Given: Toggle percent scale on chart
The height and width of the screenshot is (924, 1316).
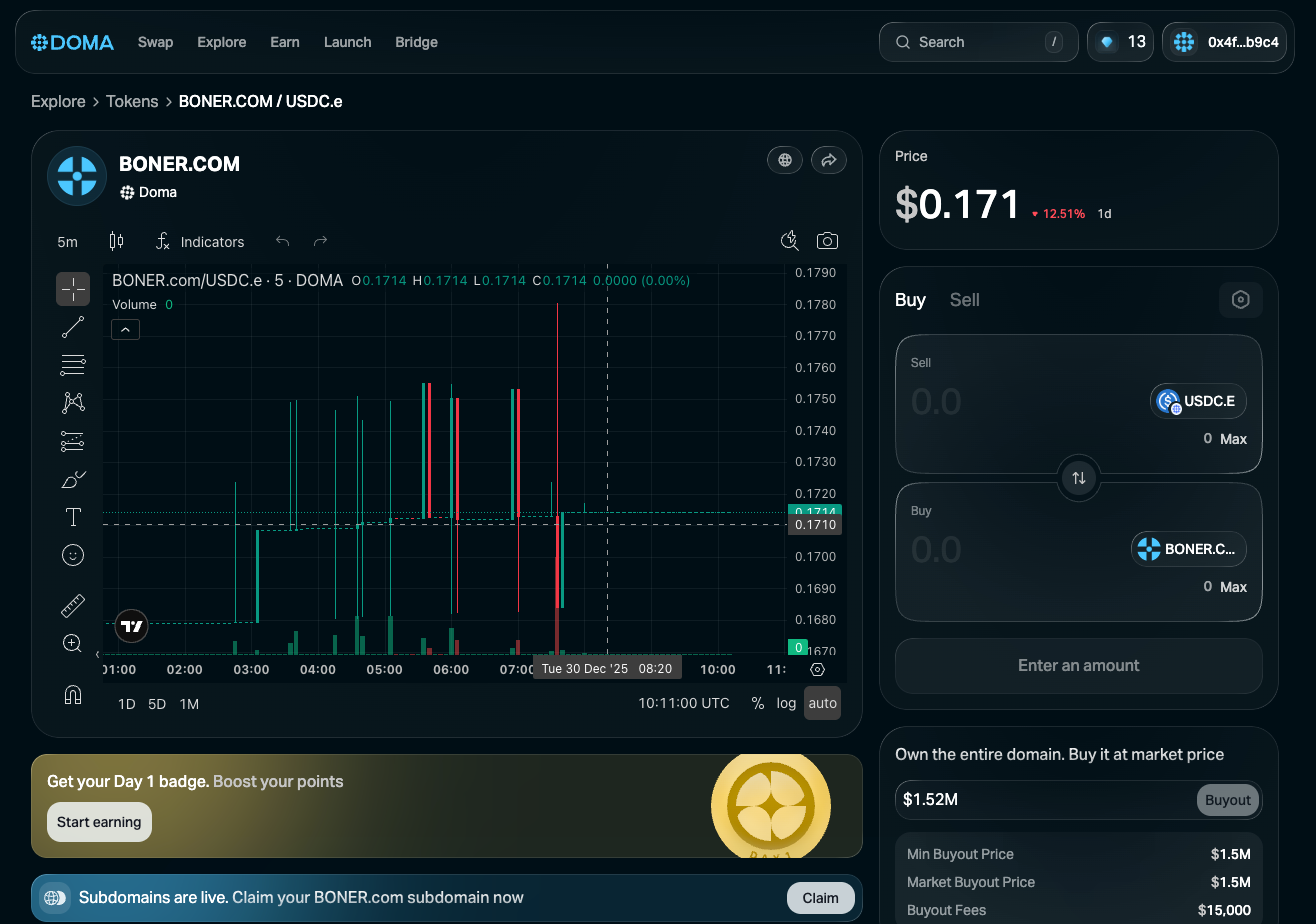Looking at the screenshot, I should pos(758,703).
